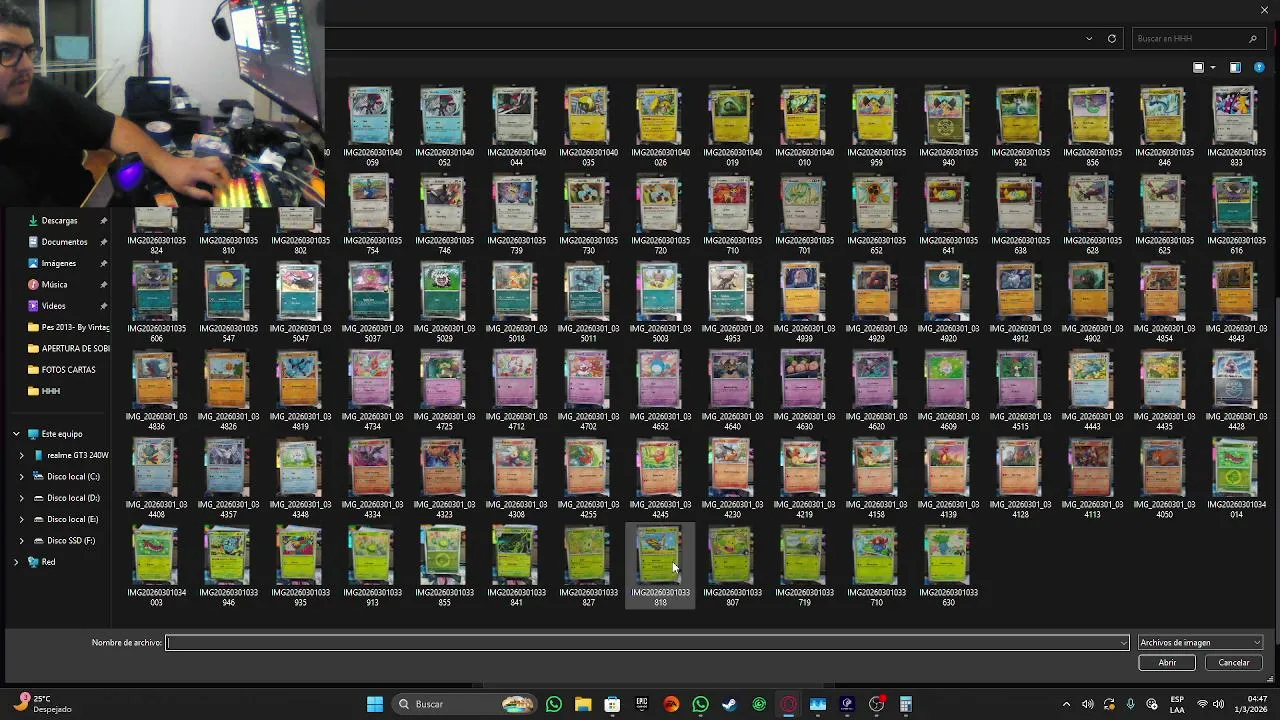Open Epic Games Launcher from the taskbar
This screenshot has height=720, width=1280.
[642, 704]
